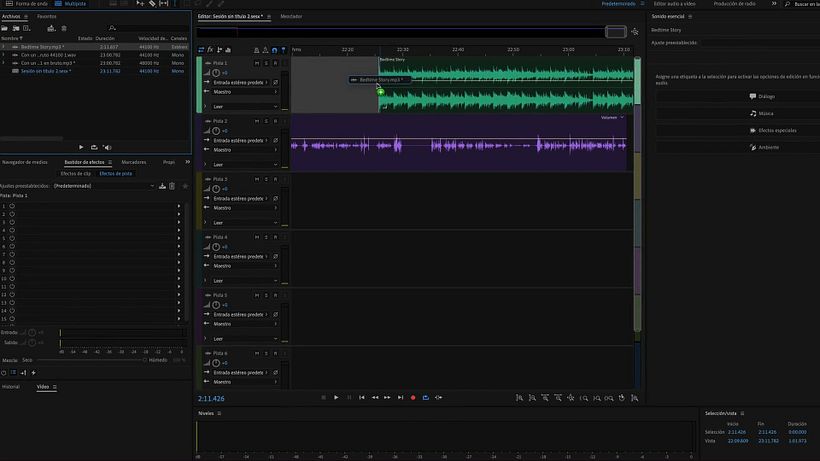Screen dimensions: 820x461
Task: Toggle the blue loop playback icon
Action: (426, 398)
